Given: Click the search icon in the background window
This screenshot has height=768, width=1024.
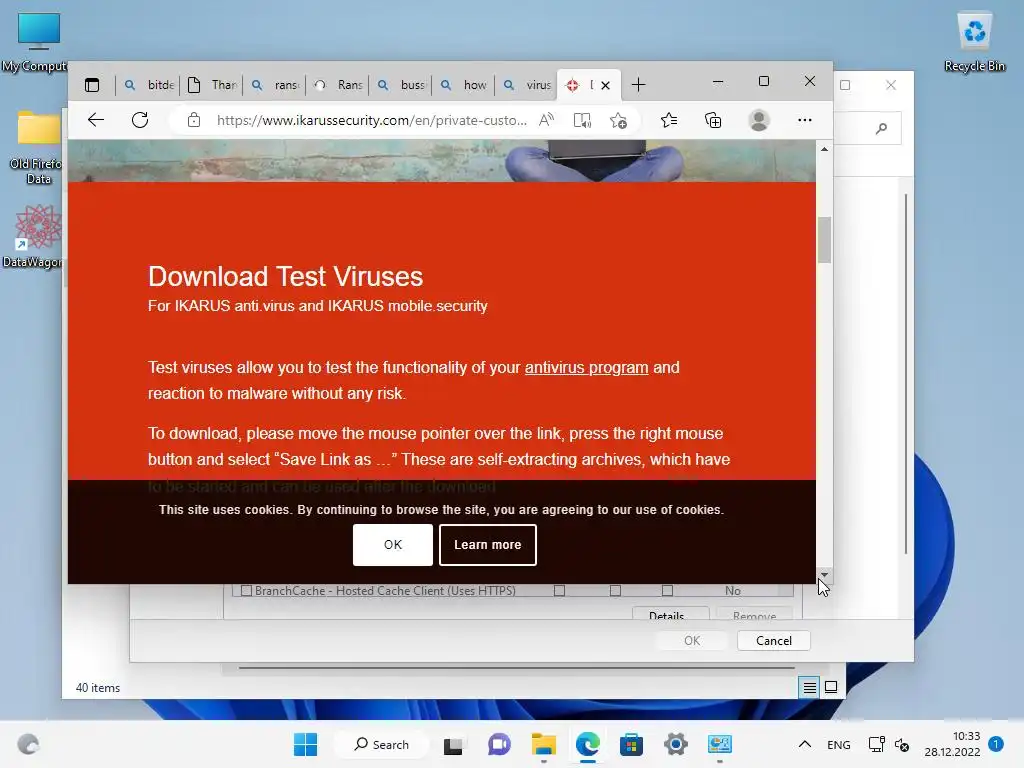Looking at the screenshot, I should coord(882,128).
